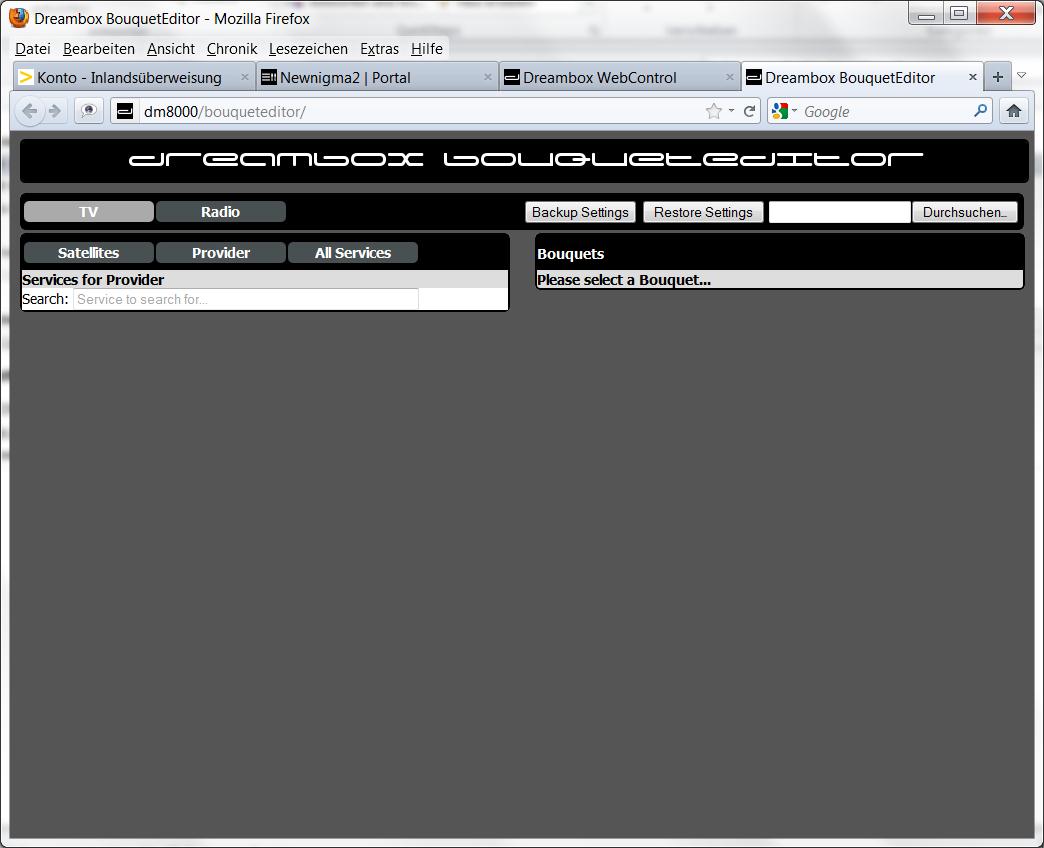Switch to the Dreambox WebControl tab
This screenshot has height=848, width=1044.
[x=599, y=77]
